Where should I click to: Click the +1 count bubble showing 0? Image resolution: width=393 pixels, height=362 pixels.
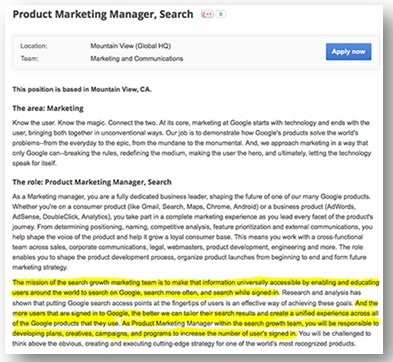coord(221,14)
